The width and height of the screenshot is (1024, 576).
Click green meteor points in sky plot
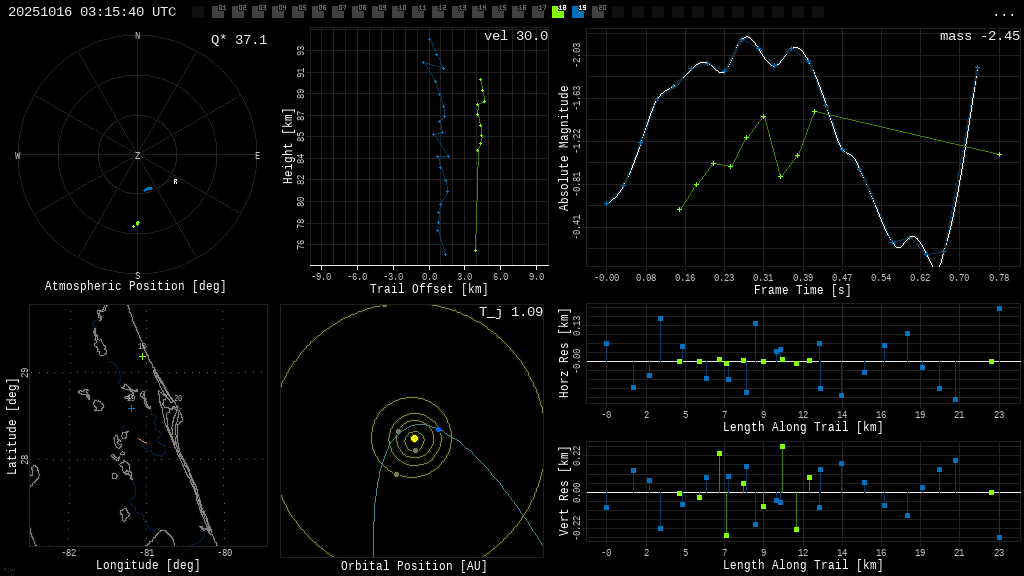pyautogui.click(x=136, y=224)
